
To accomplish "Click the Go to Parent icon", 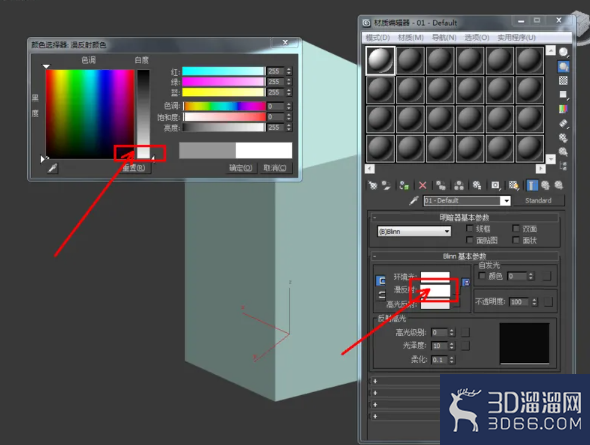I will [545, 185].
